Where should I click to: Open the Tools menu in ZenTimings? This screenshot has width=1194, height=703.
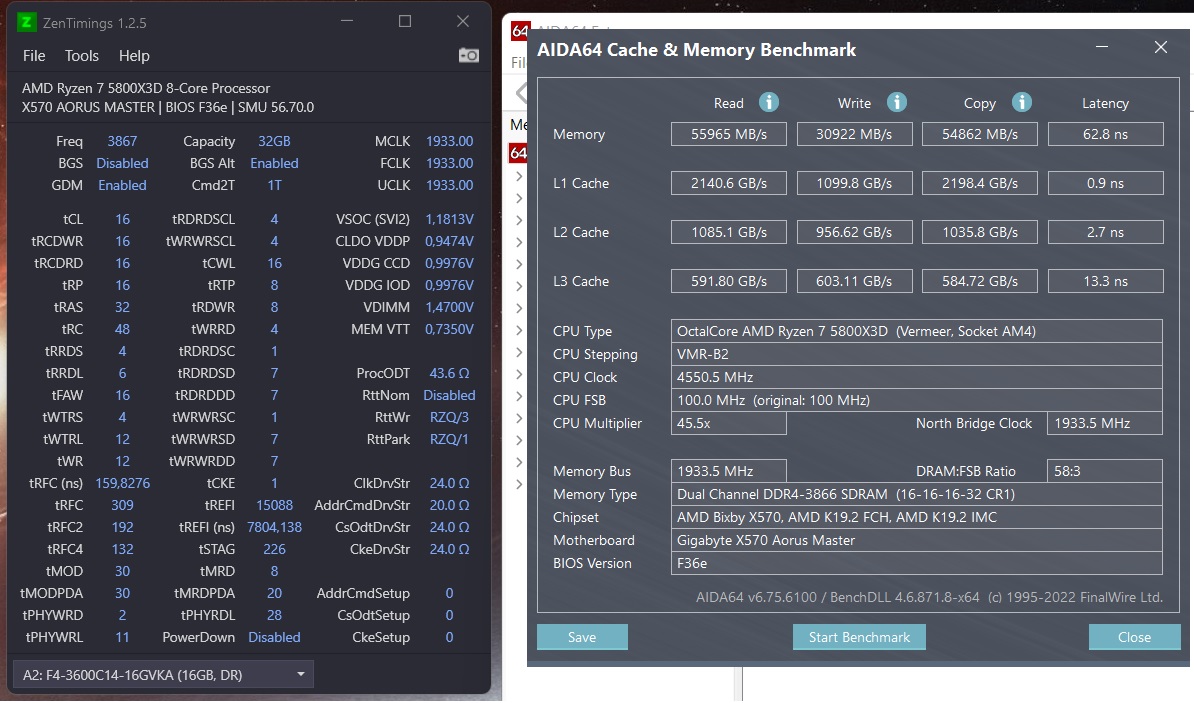click(81, 56)
